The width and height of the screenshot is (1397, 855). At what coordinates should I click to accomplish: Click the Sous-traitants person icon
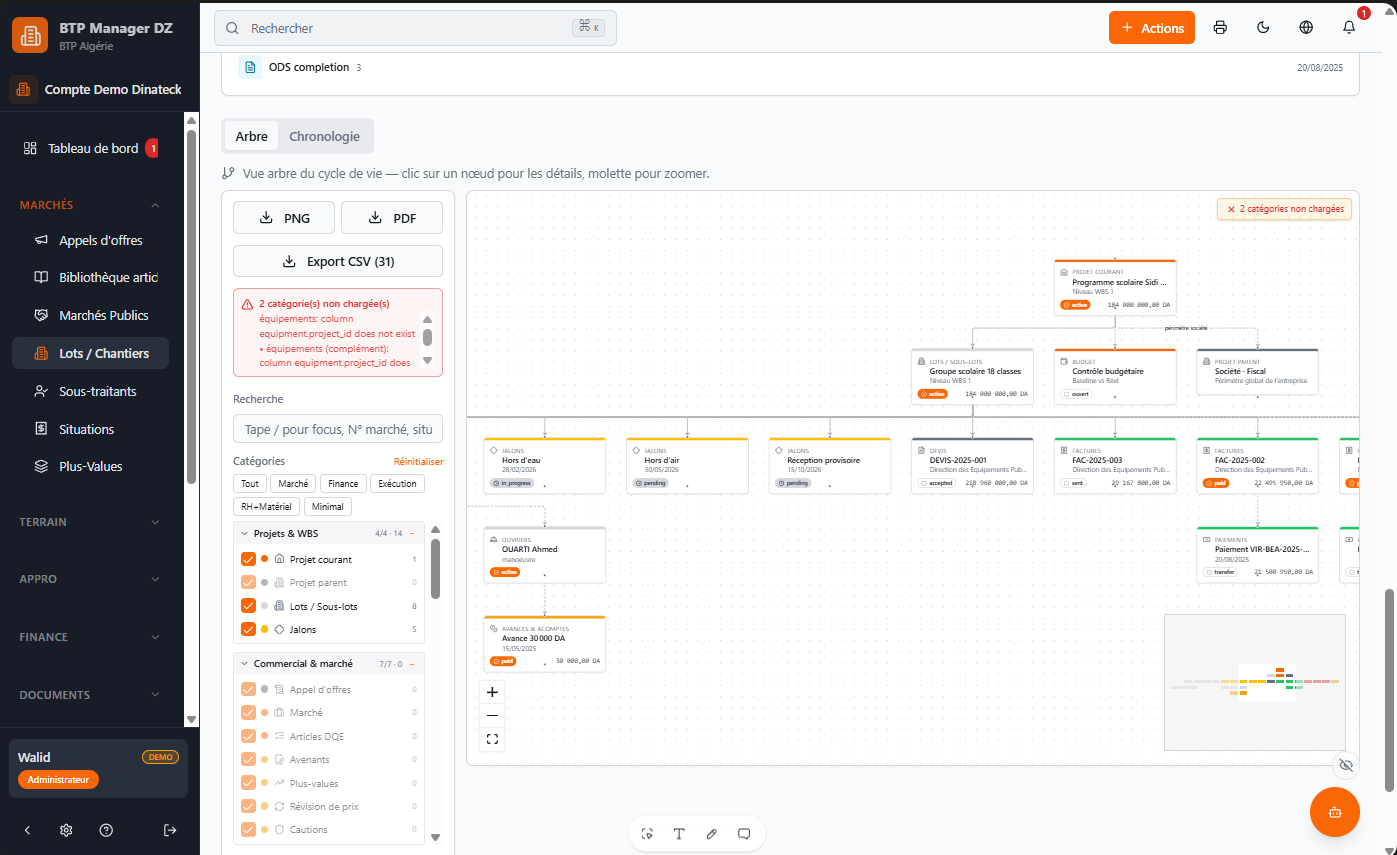(x=41, y=391)
